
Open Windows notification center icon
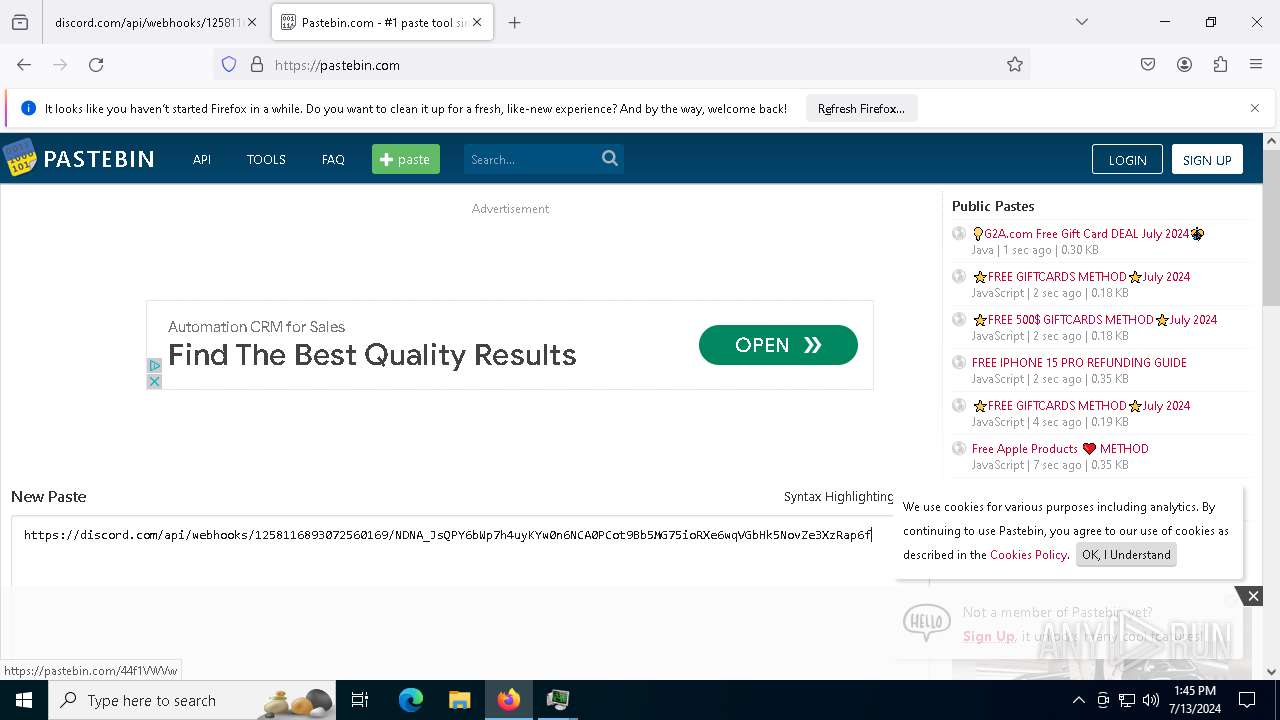coord(1247,700)
